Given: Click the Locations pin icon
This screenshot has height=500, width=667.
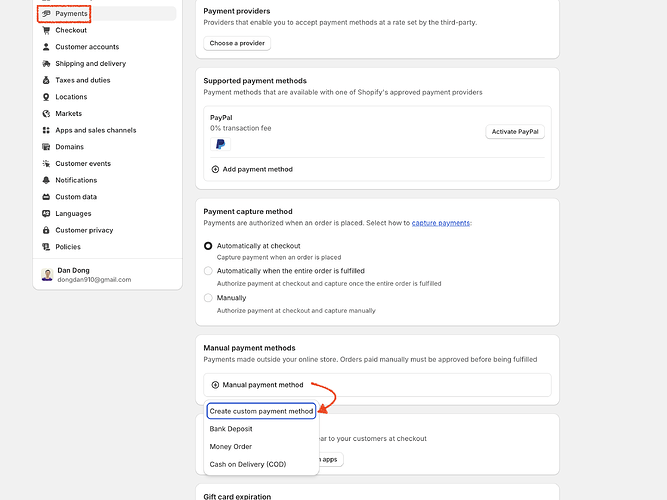Looking at the screenshot, I should click(x=46, y=97).
